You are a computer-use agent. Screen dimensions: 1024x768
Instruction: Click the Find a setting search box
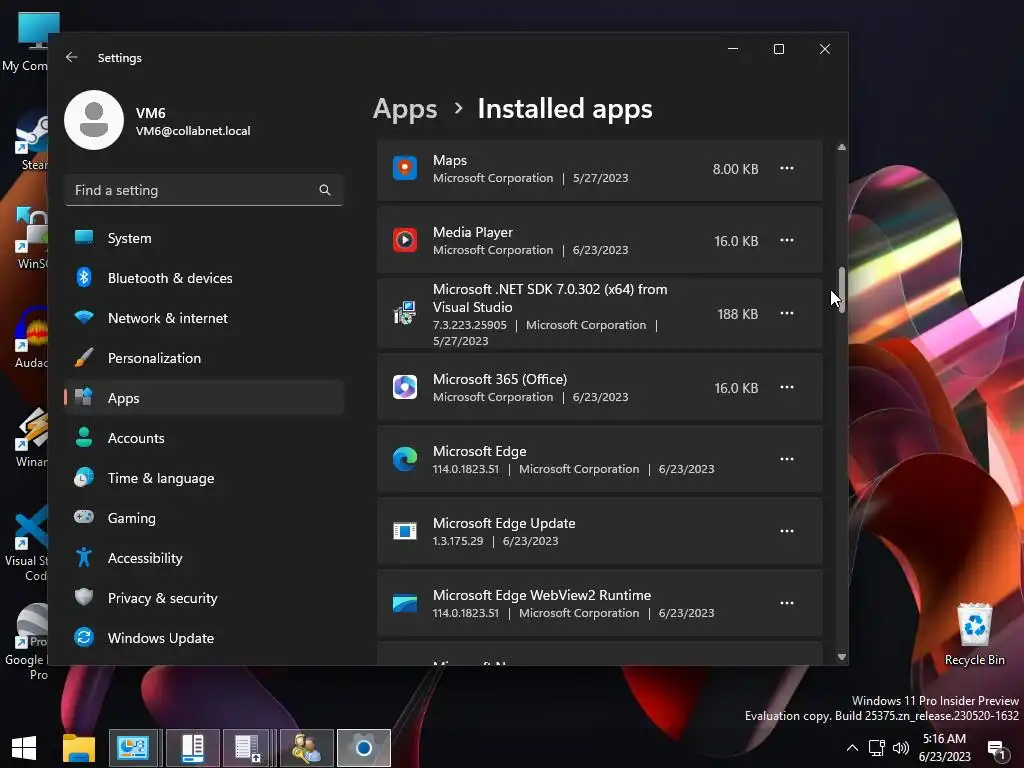pyautogui.click(x=204, y=190)
